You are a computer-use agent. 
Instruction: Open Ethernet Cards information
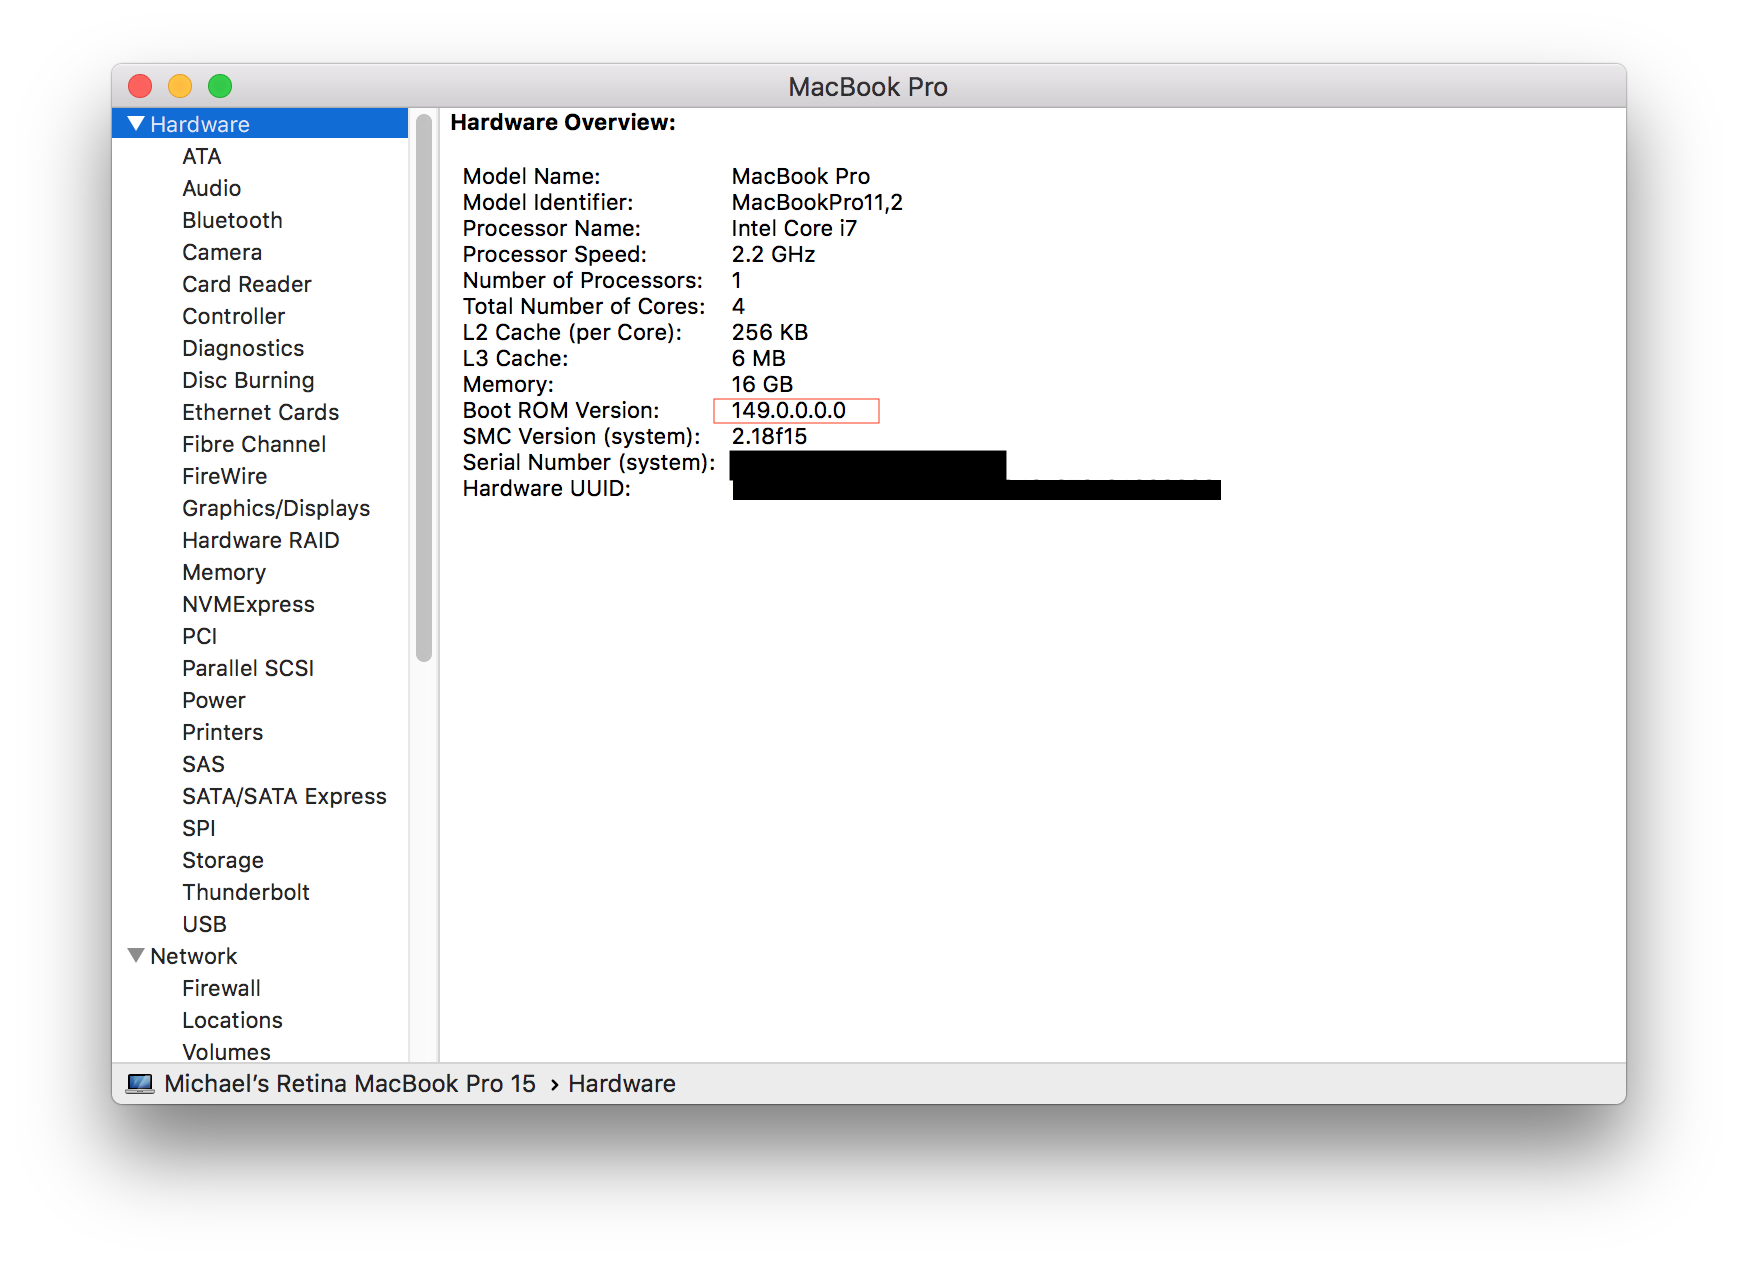point(261,412)
